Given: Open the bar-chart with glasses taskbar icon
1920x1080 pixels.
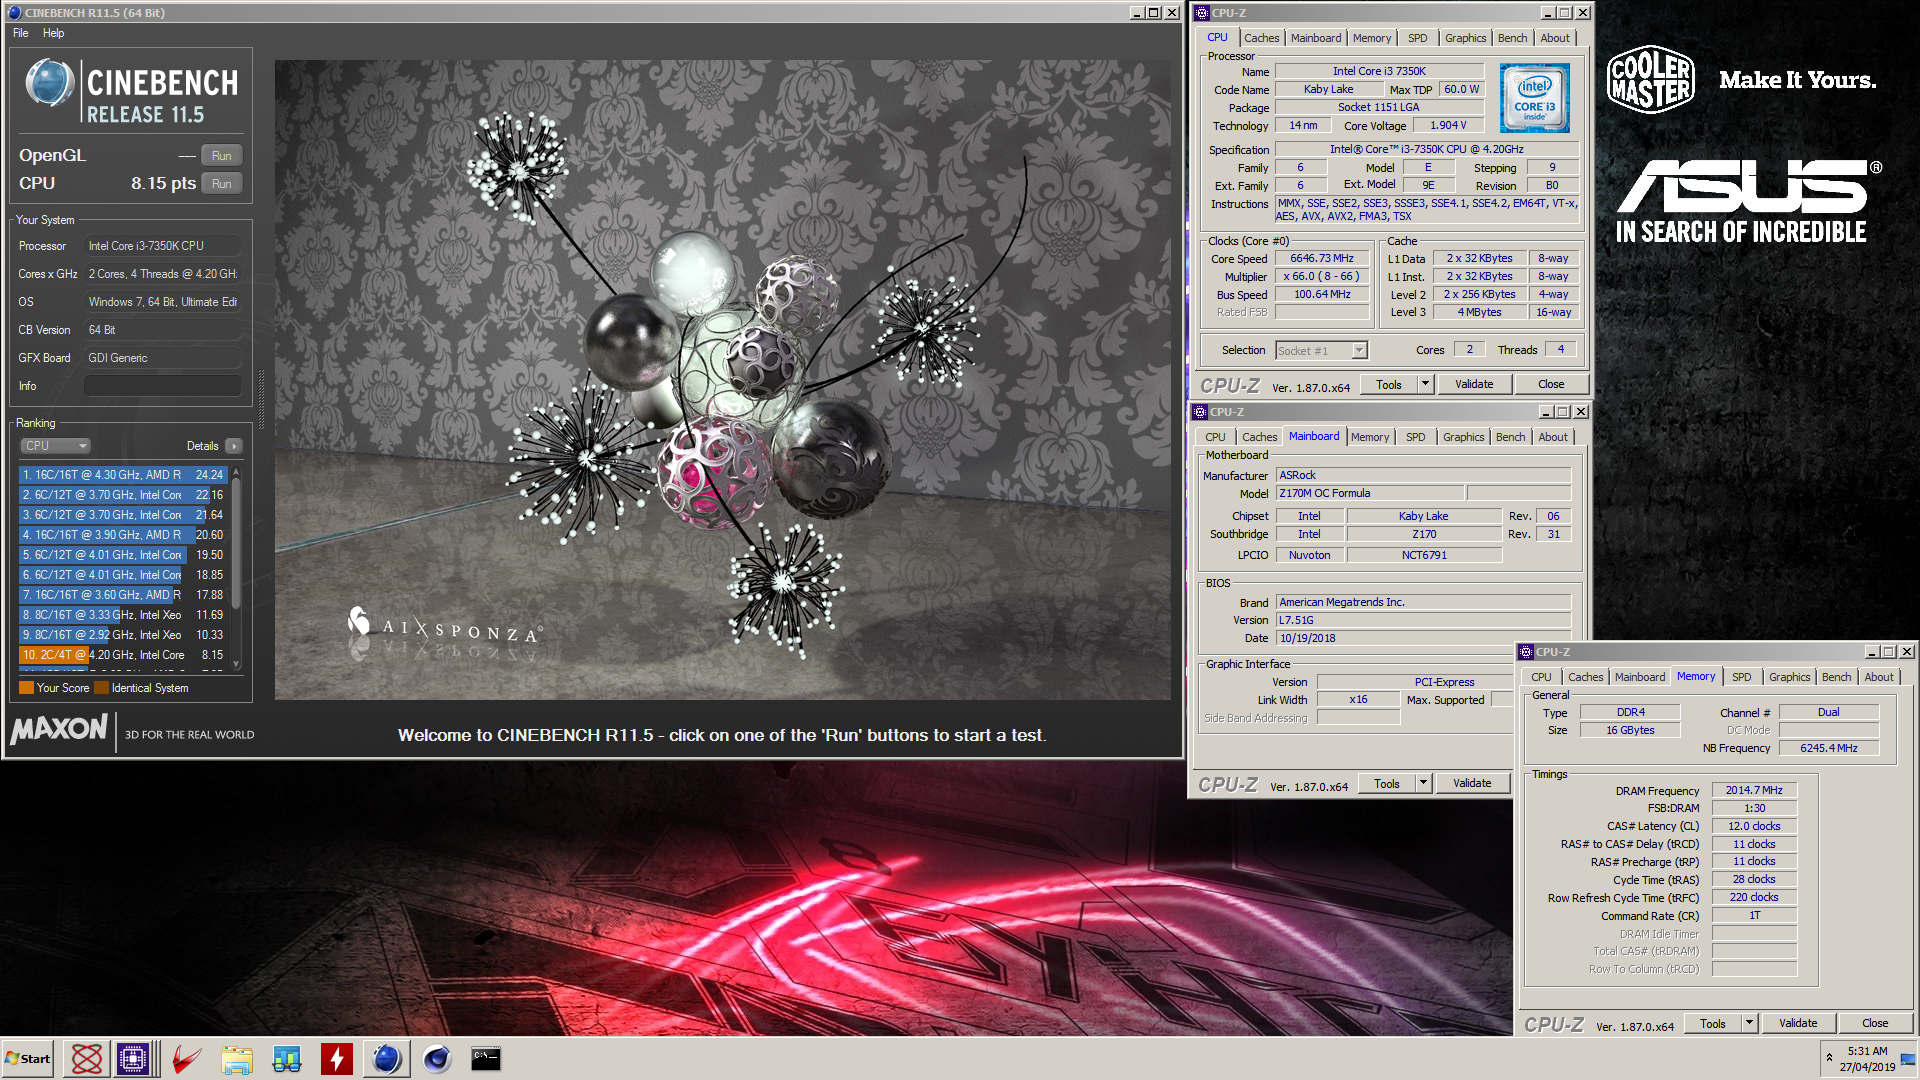Looking at the screenshot, I should pos(287,1059).
